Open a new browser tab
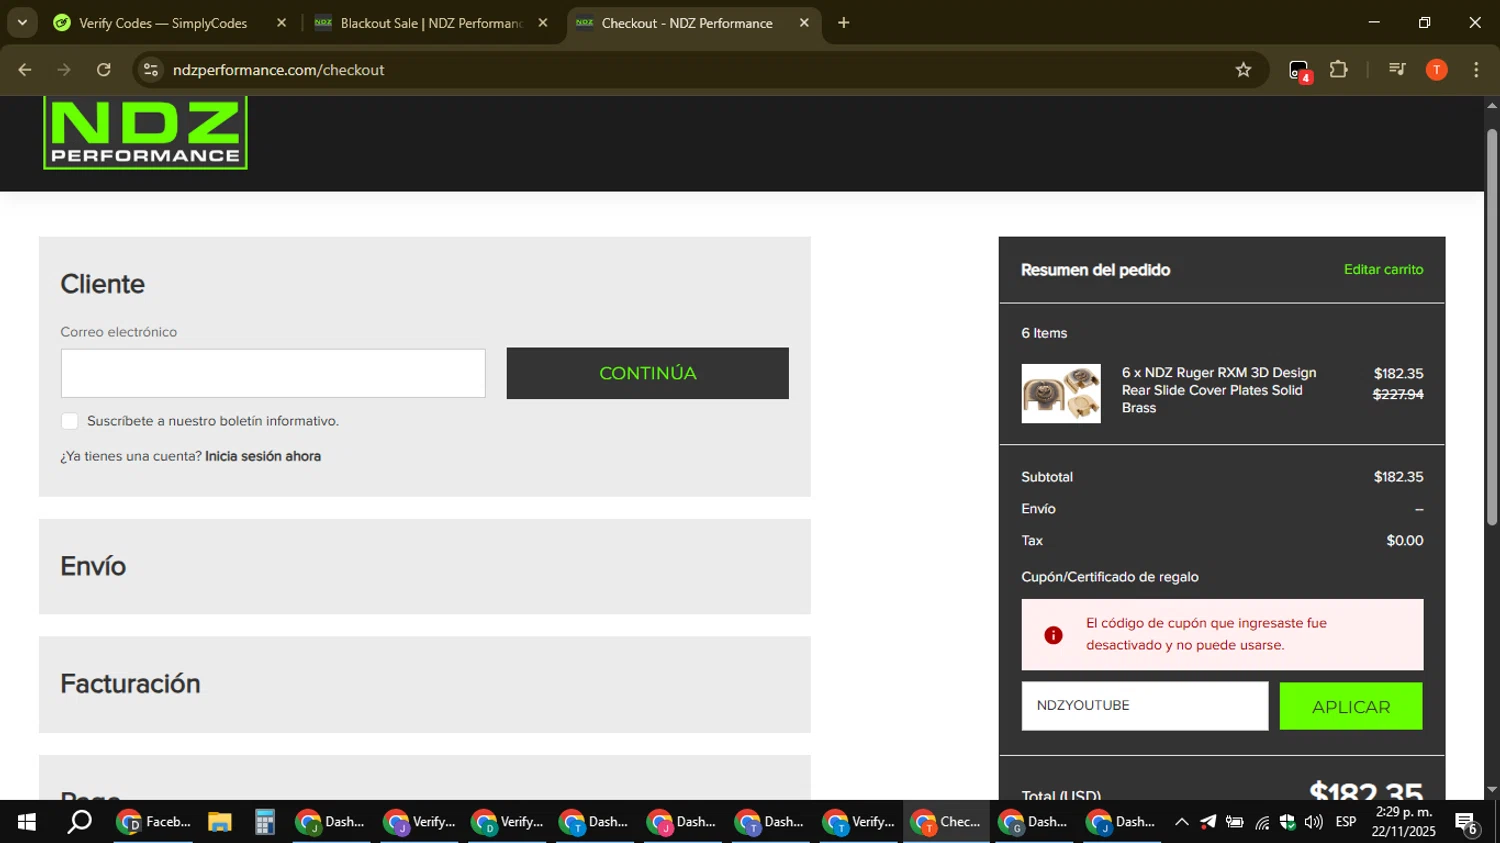 [x=844, y=23]
